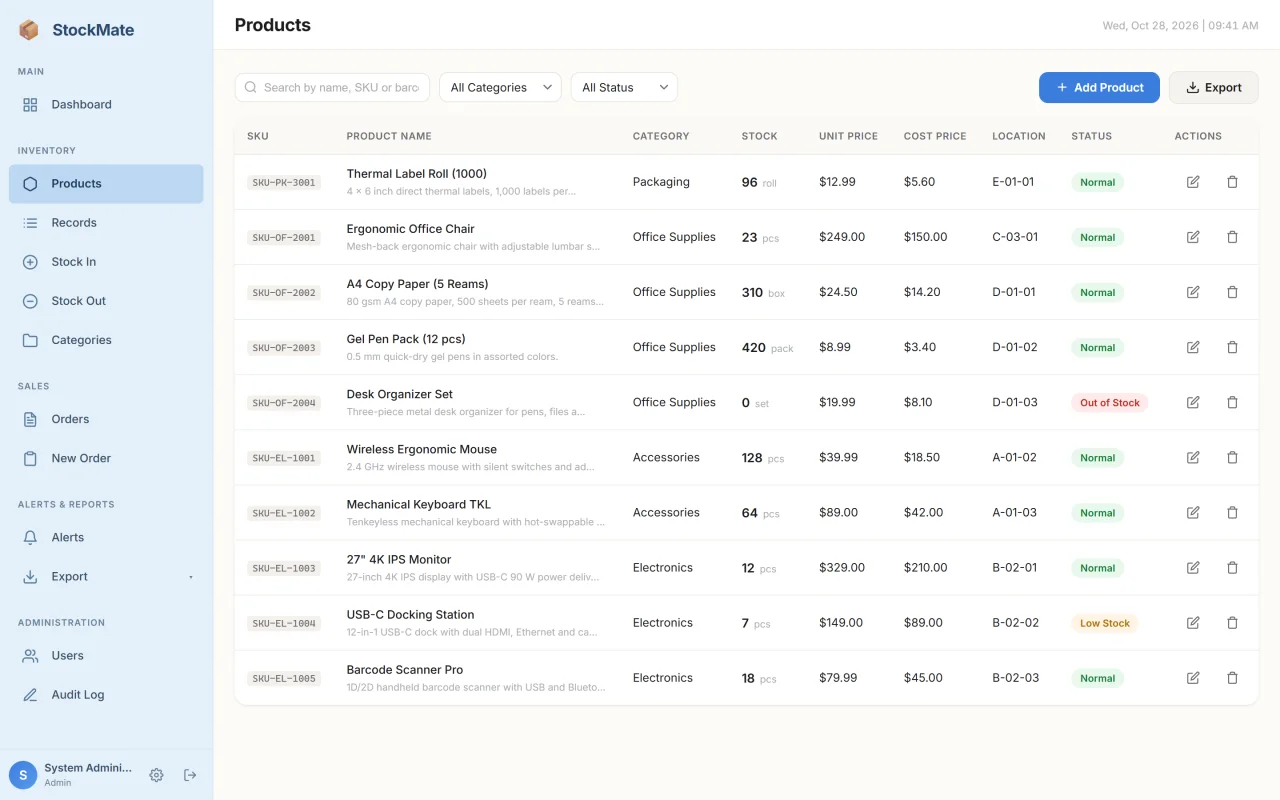This screenshot has width=1280, height=800.
Task: Click location A-01-02 cell
Action: point(1014,457)
